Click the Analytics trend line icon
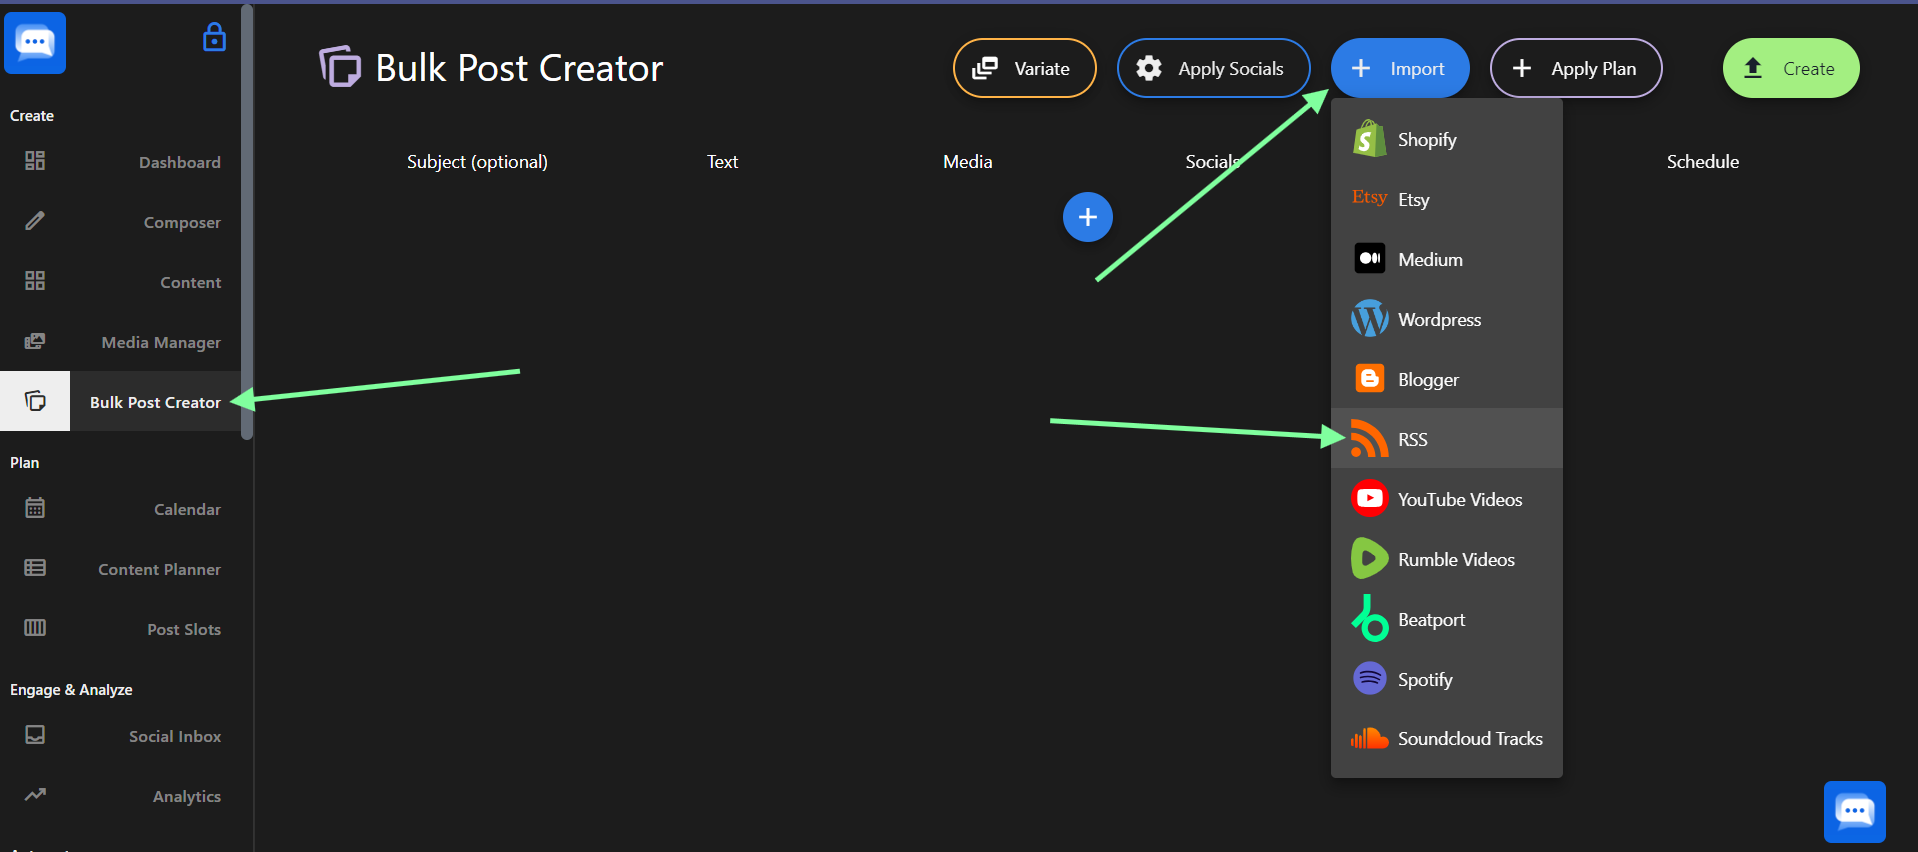The width and height of the screenshot is (1918, 852). click(35, 795)
